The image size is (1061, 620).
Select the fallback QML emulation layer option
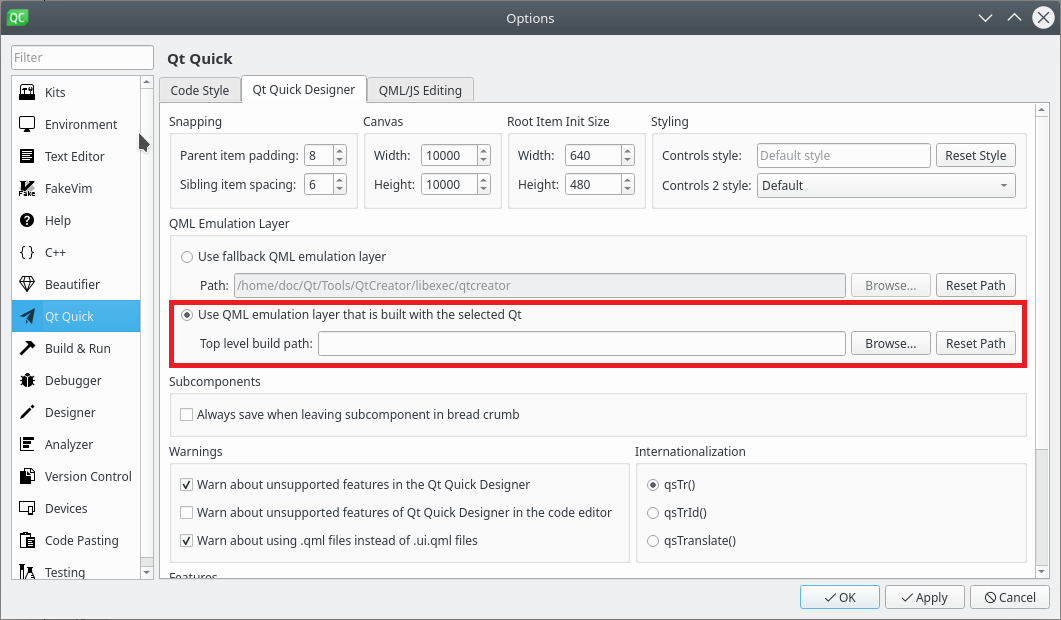(187, 257)
